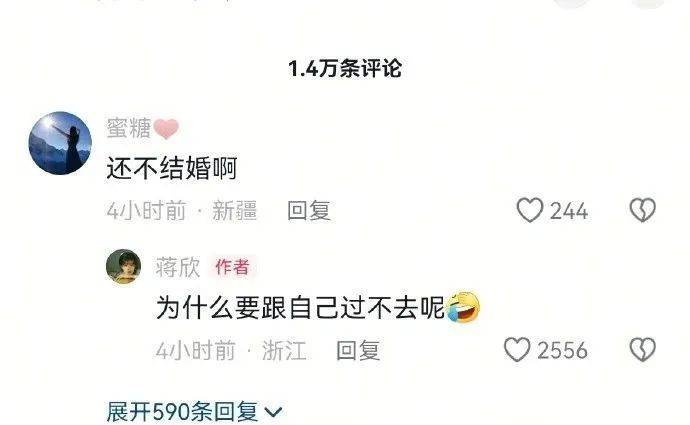This screenshot has height=425, width=690.
Task: Like the 蜜糖 comment heart icon
Action: (530, 210)
